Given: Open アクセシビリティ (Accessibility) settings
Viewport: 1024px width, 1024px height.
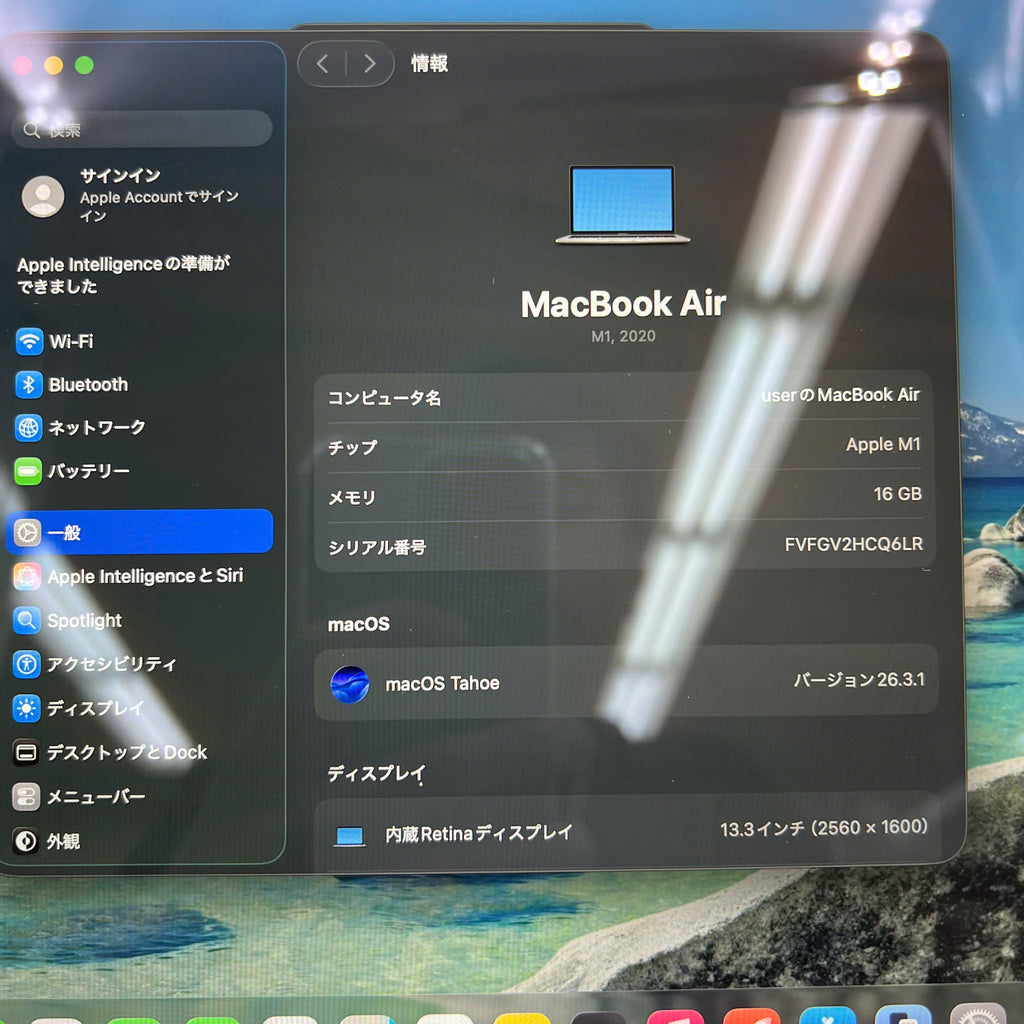Looking at the screenshot, I should click(x=95, y=664).
